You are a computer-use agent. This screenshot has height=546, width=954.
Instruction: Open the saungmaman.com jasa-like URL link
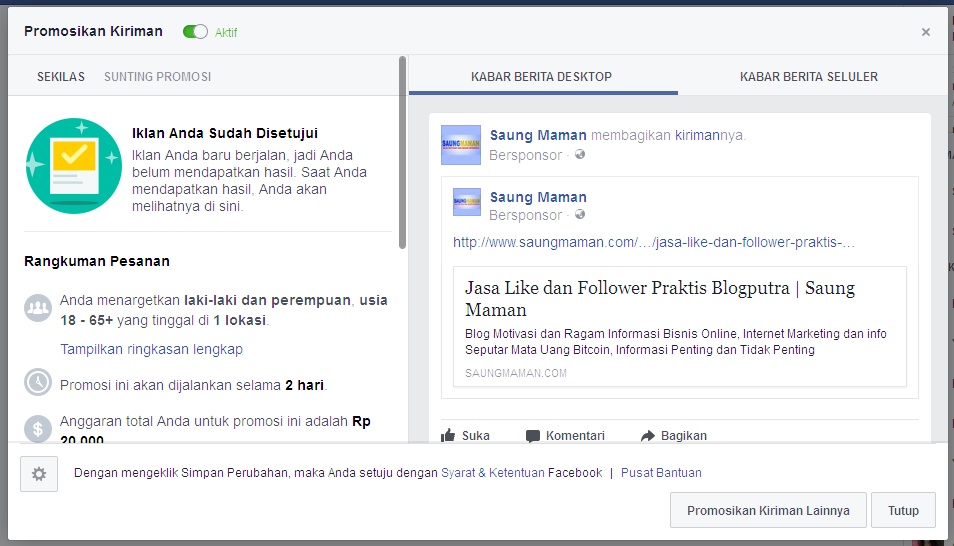coord(653,242)
